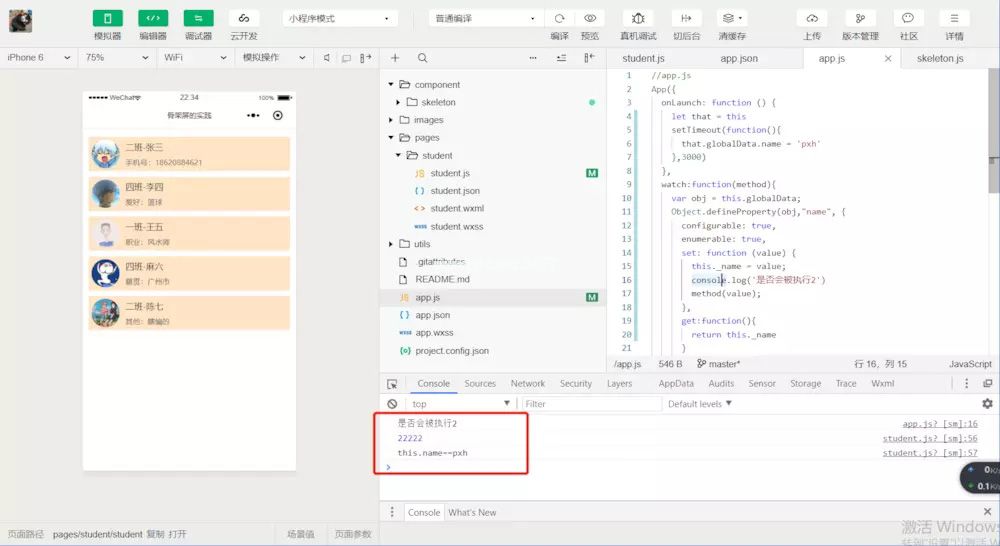1000x546 pixels.
Task: Toggle the editor panel (编辑器) button
Action: 153,19
